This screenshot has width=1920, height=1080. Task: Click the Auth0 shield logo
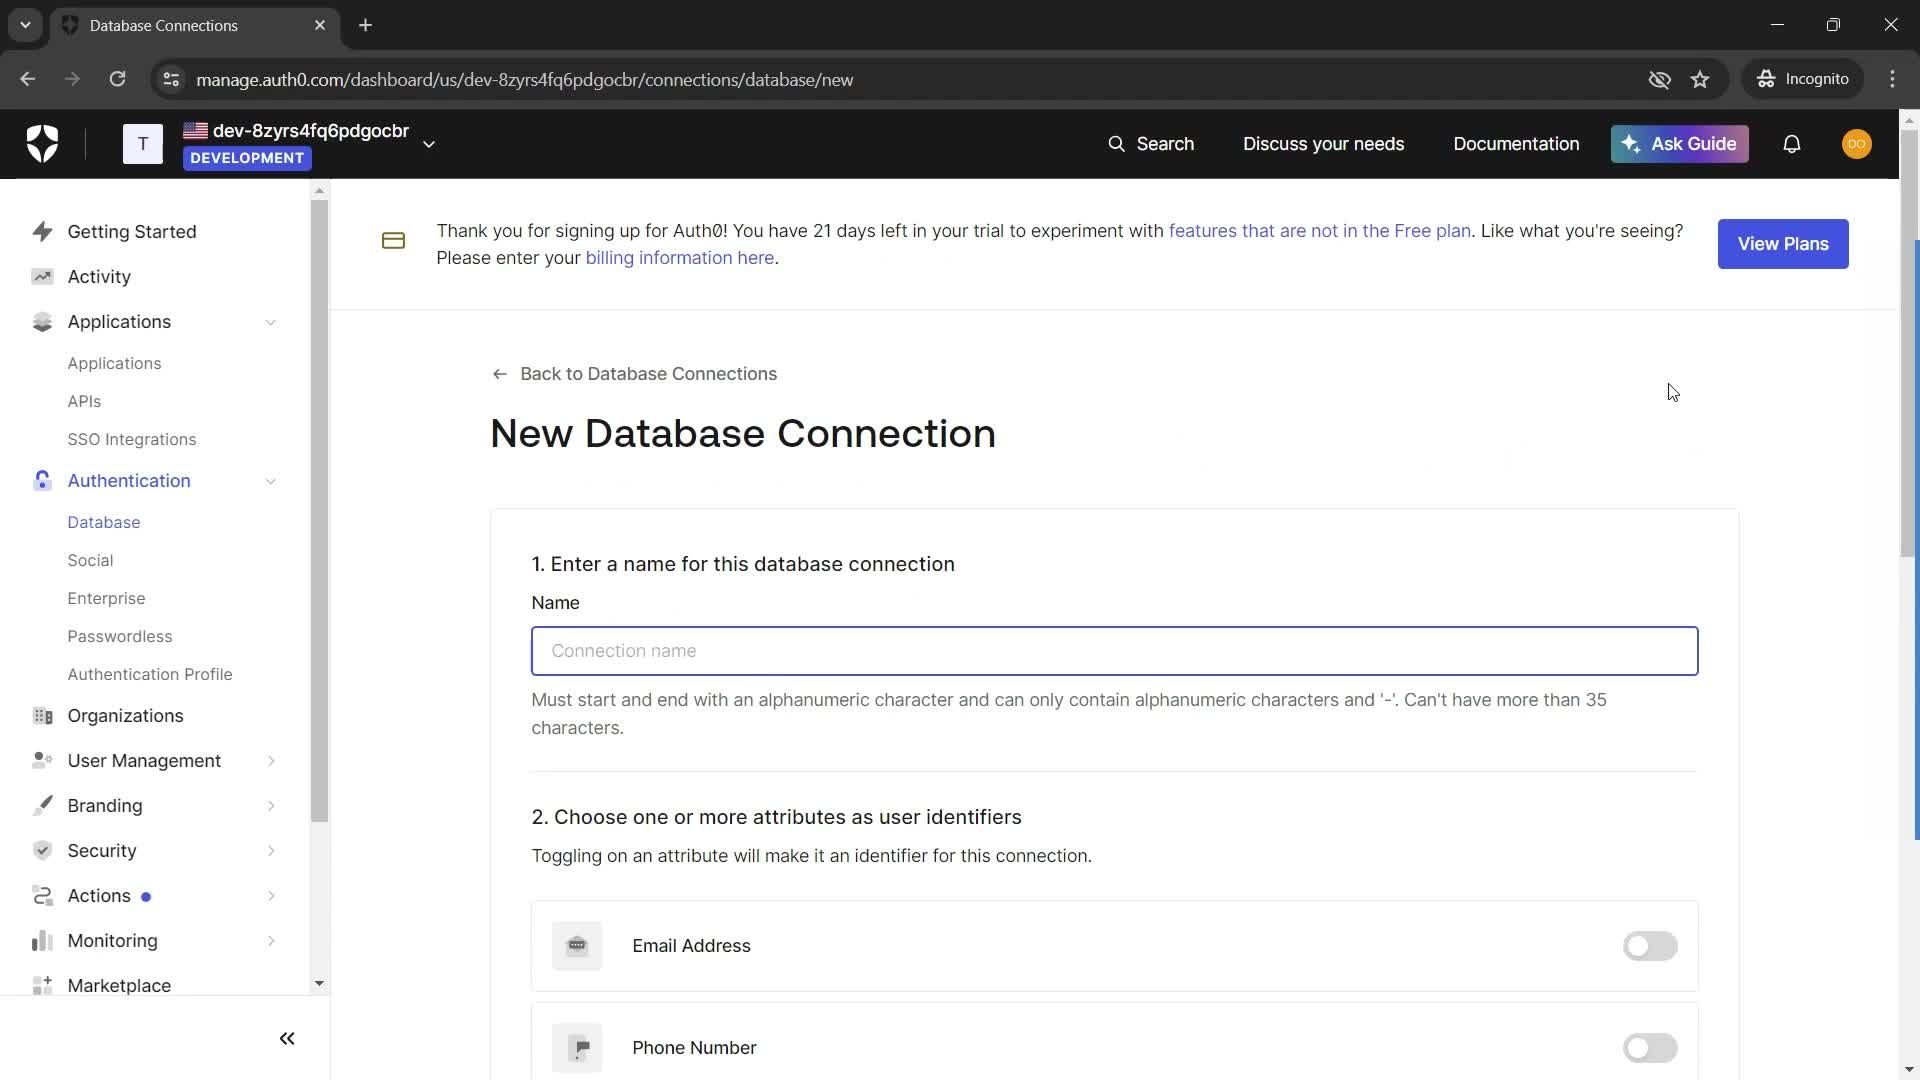point(42,144)
